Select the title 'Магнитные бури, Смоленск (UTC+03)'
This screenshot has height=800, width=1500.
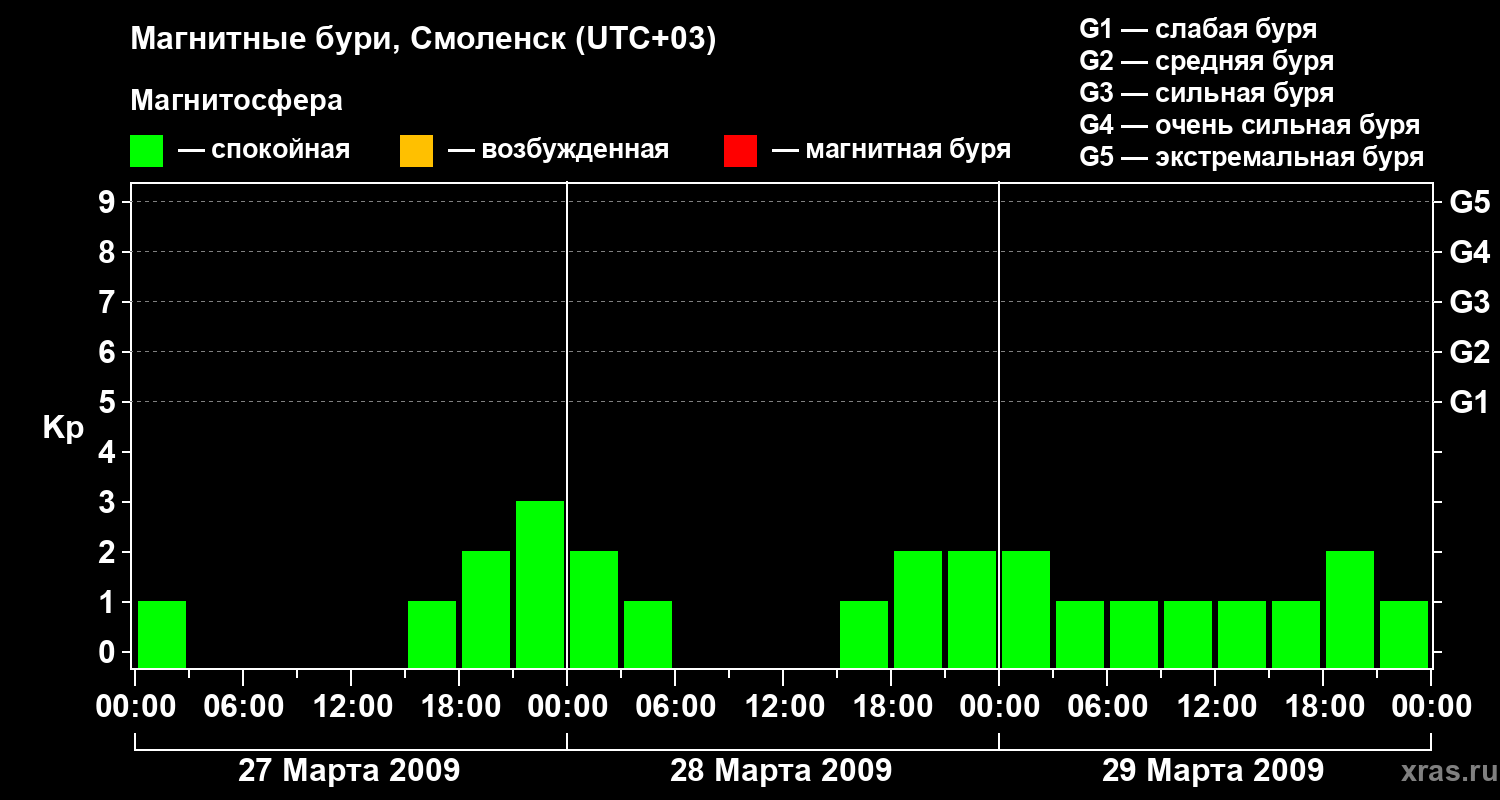coord(423,40)
